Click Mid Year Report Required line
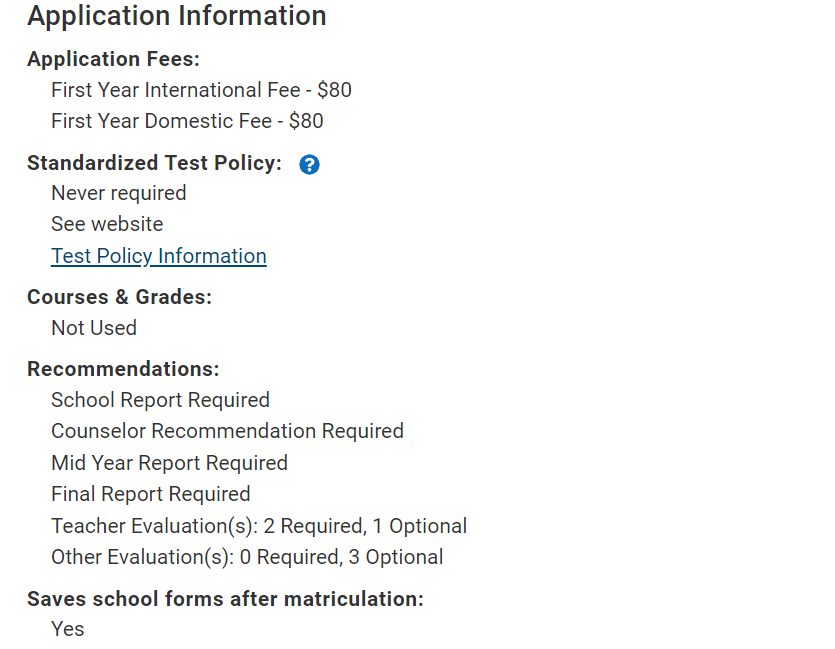The width and height of the screenshot is (835, 649). coord(169,463)
